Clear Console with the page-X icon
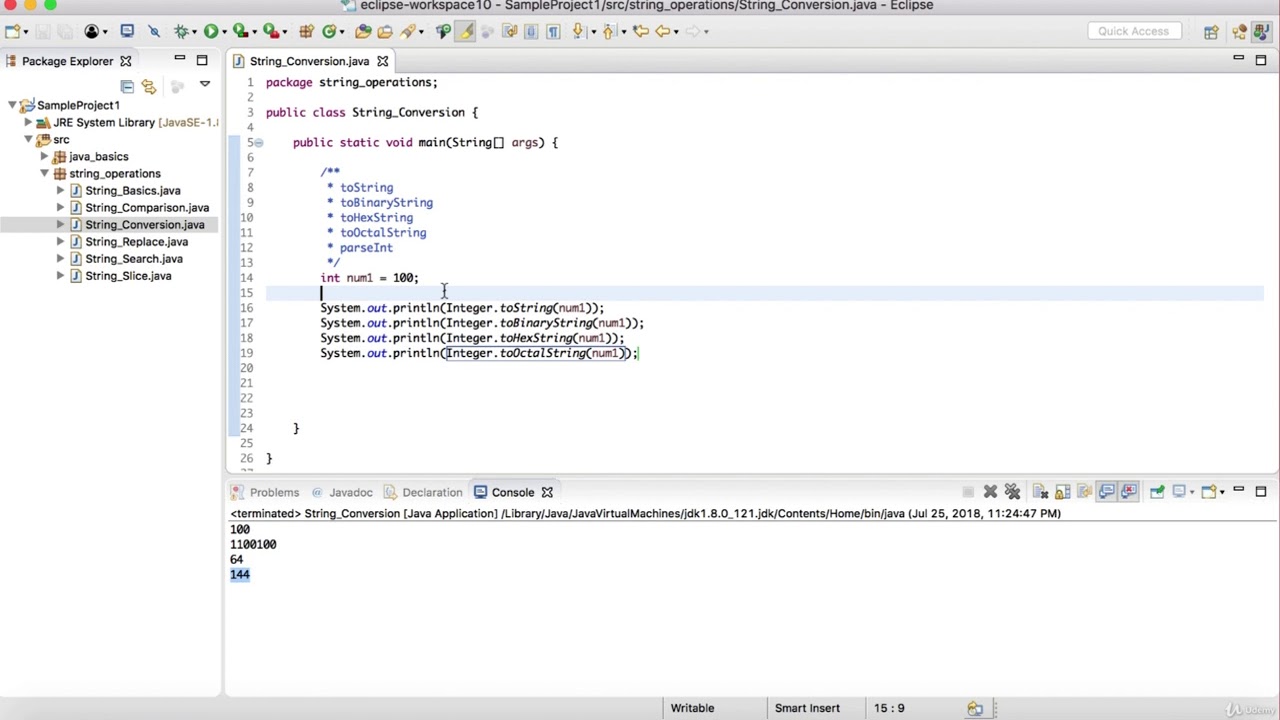 click(1040, 492)
